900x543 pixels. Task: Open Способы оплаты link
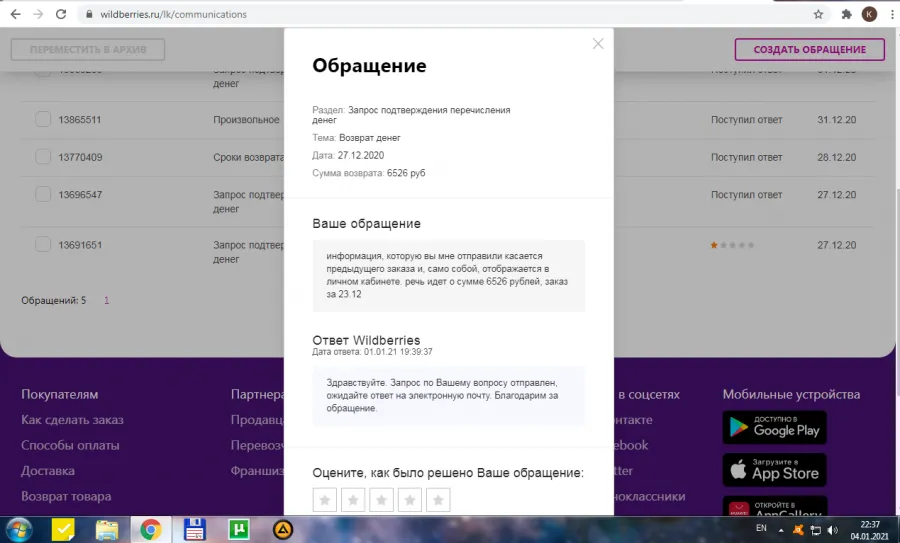[70, 445]
